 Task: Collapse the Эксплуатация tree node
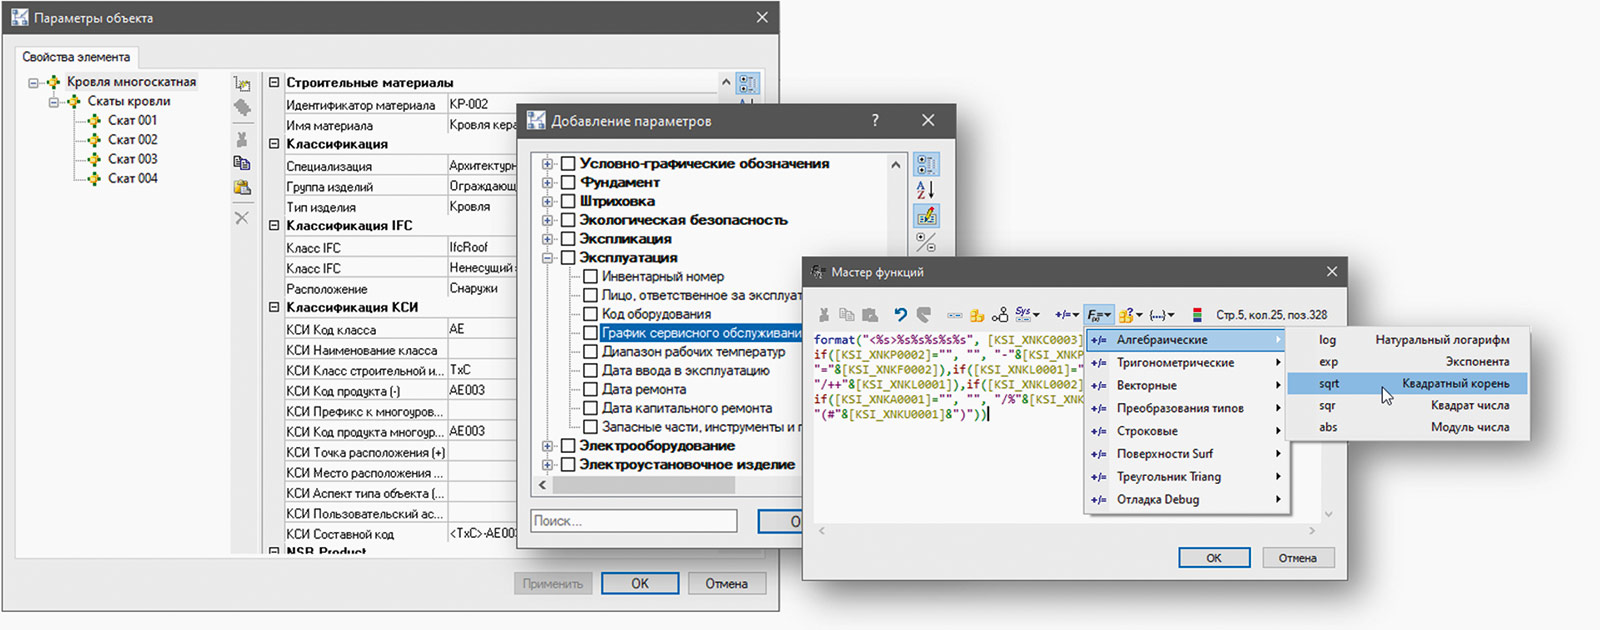pyautogui.click(x=547, y=258)
